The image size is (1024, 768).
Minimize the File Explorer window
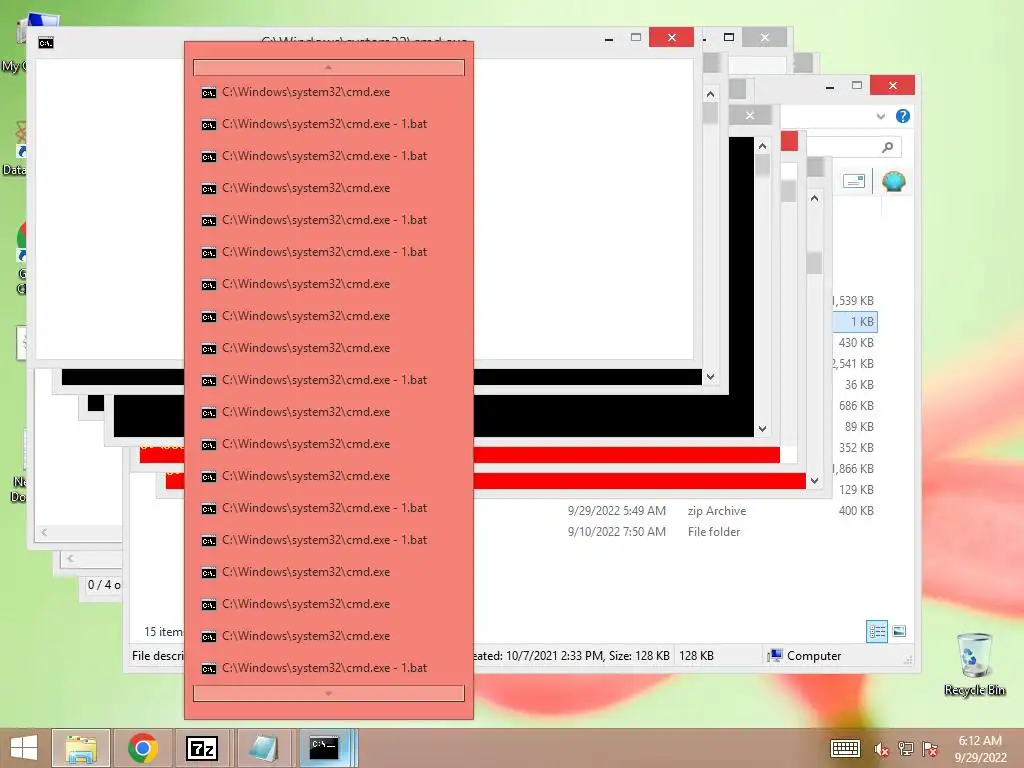coord(829,86)
